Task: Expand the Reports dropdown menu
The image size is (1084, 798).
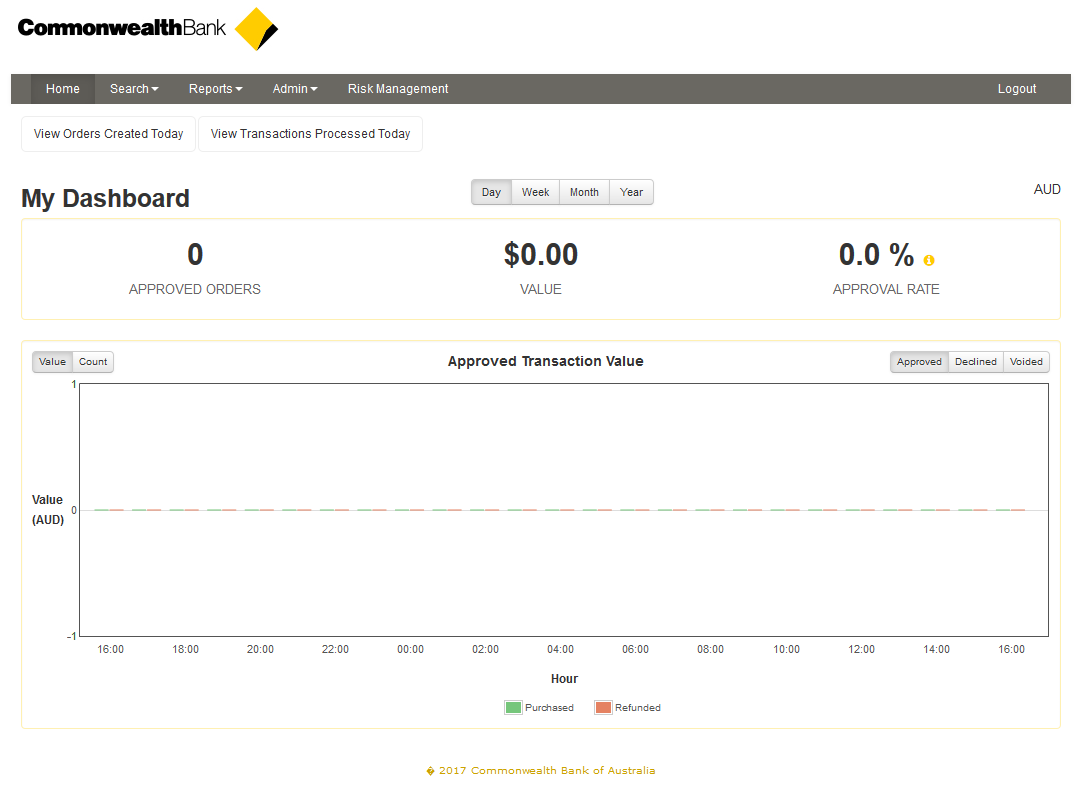Action: click(x=215, y=89)
